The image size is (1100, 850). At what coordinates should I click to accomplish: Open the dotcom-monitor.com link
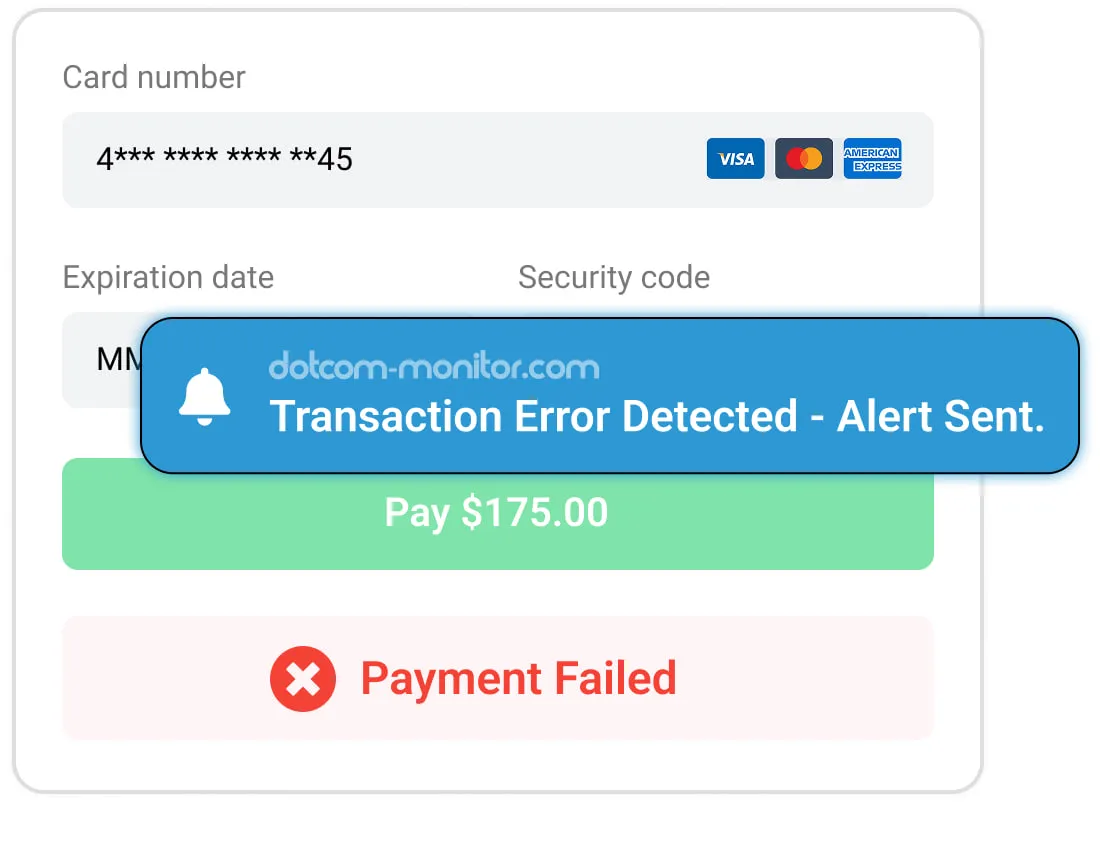pyautogui.click(x=434, y=367)
